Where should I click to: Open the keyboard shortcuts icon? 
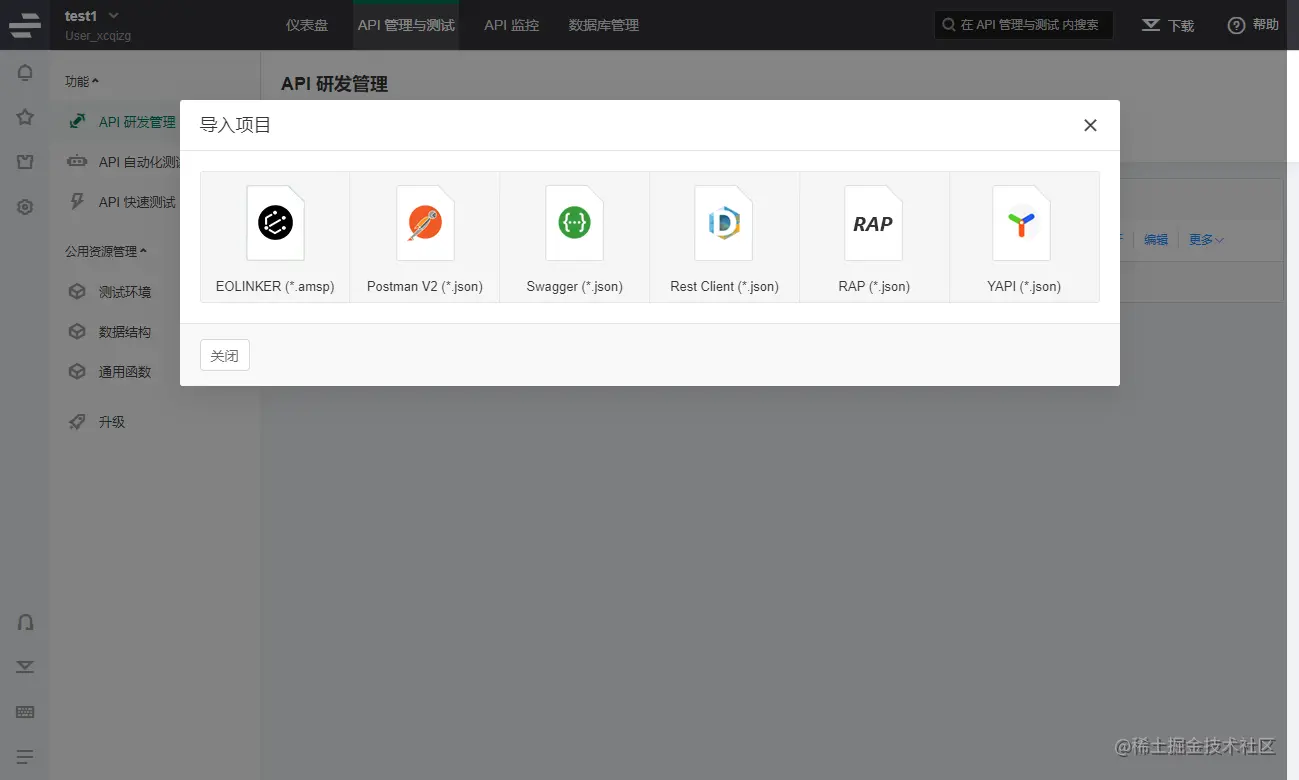[25, 712]
